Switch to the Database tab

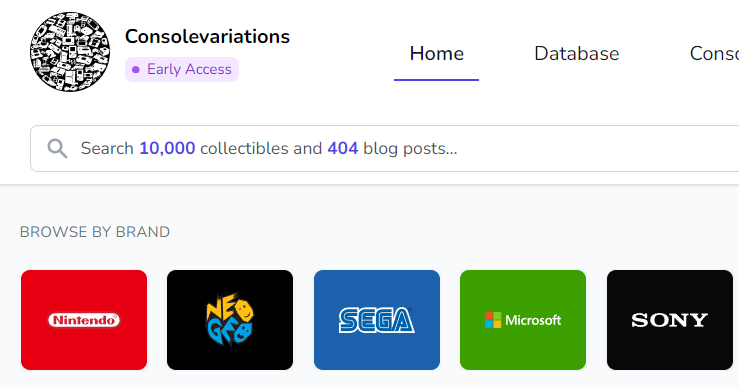577,53
